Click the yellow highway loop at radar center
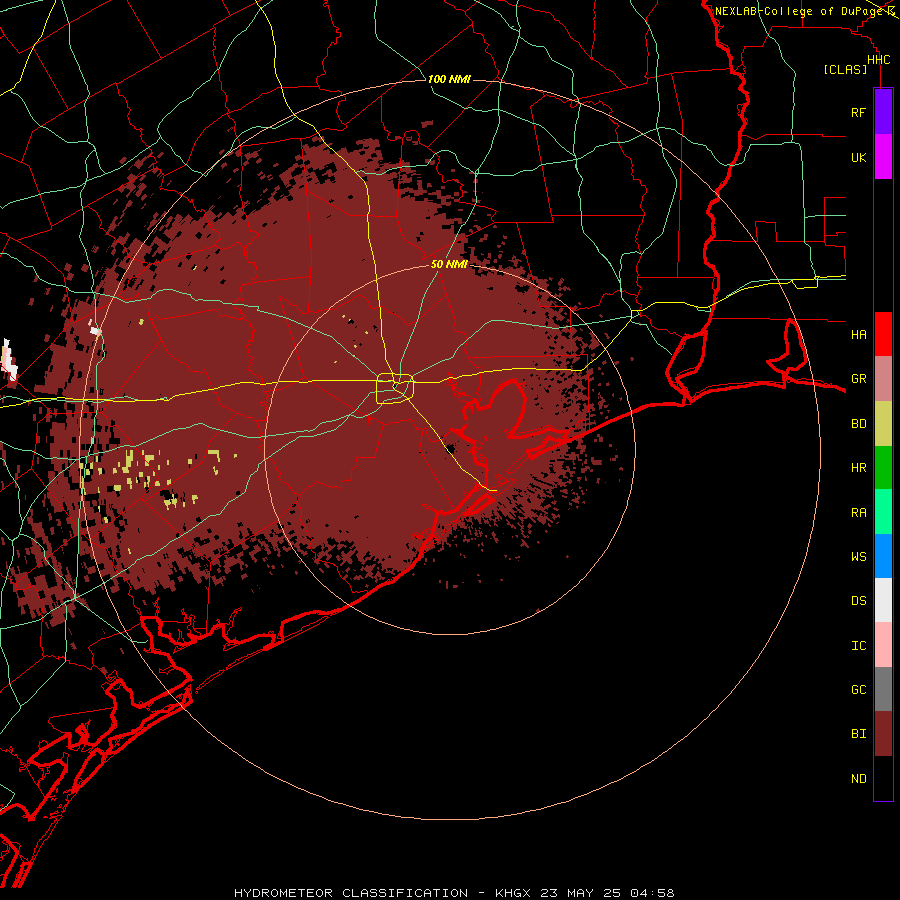This screenshot has width=900, height=900. 395,389
